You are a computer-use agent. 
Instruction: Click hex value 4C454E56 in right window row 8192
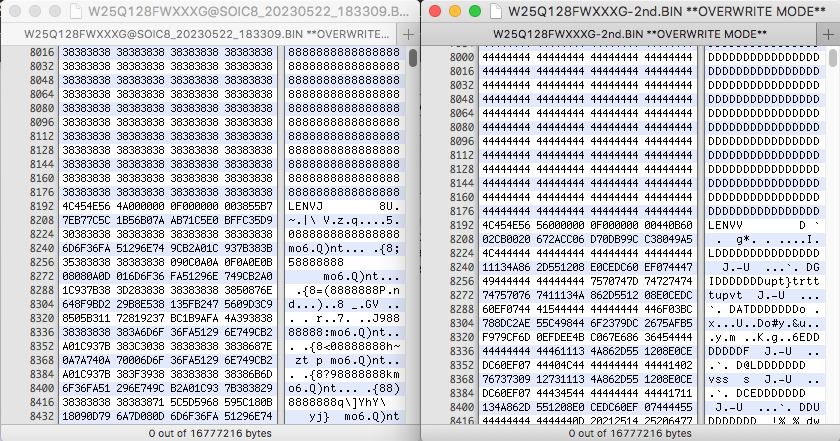507,225
